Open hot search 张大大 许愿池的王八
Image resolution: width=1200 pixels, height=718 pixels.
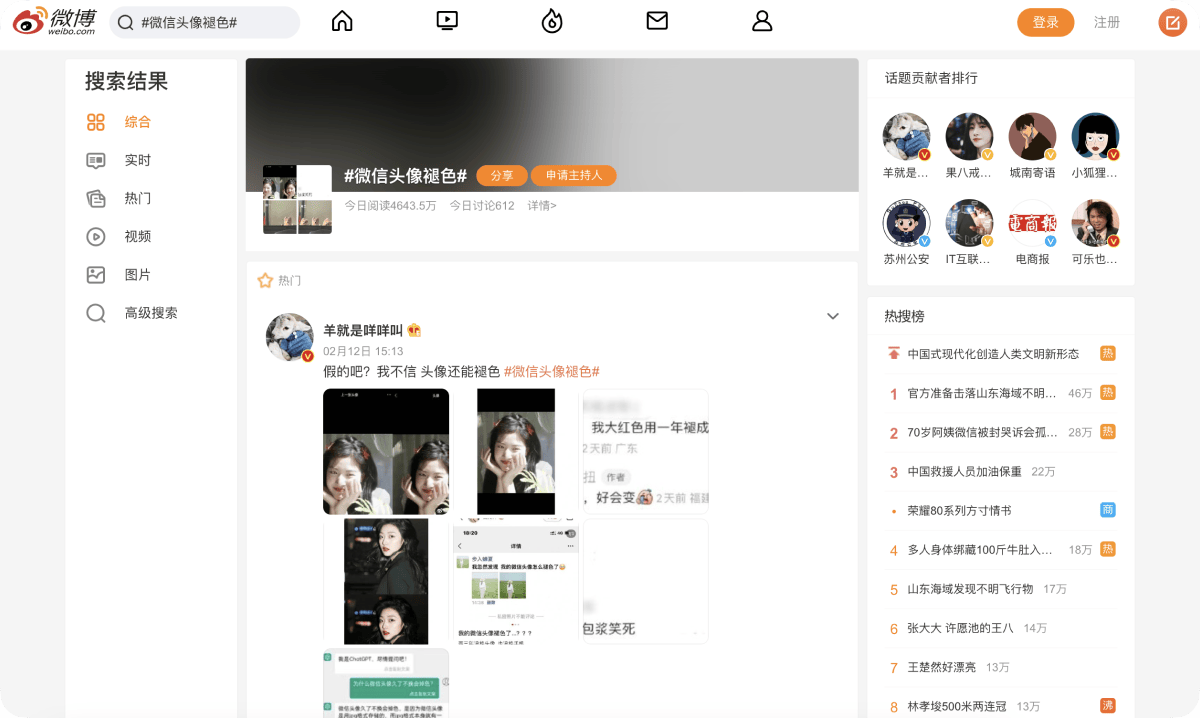coord(960,628)
